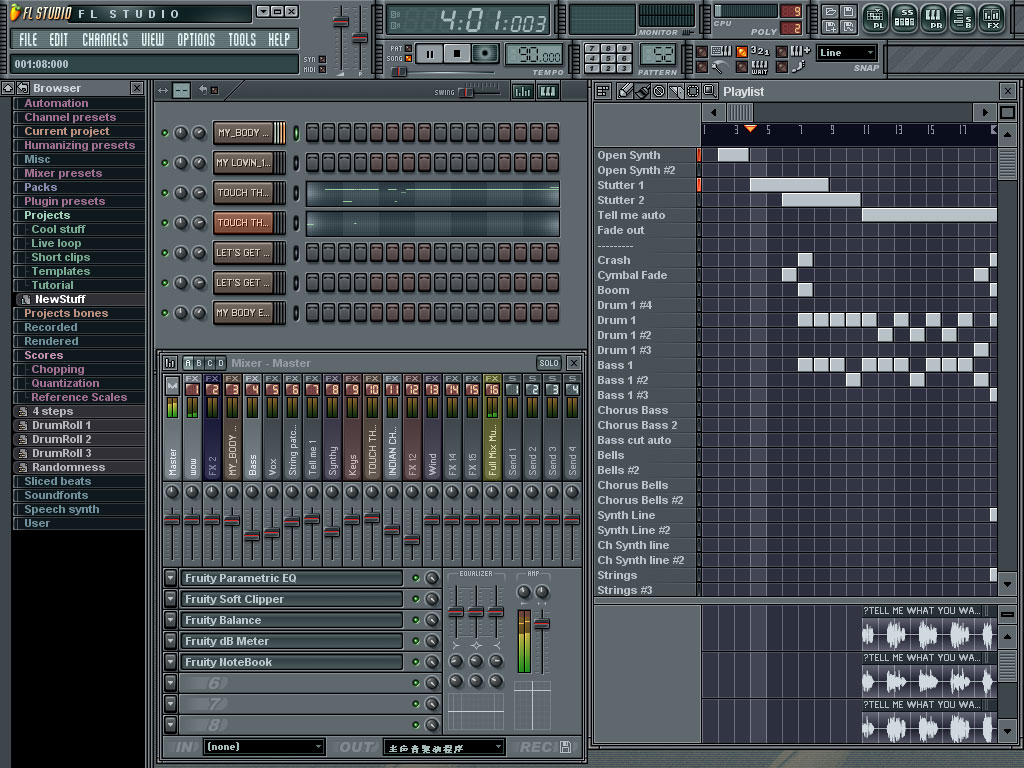1024x768 pixels.
Task: Open Fruity Parametric EQ slot arrow menu
Action: pos(170,578)
